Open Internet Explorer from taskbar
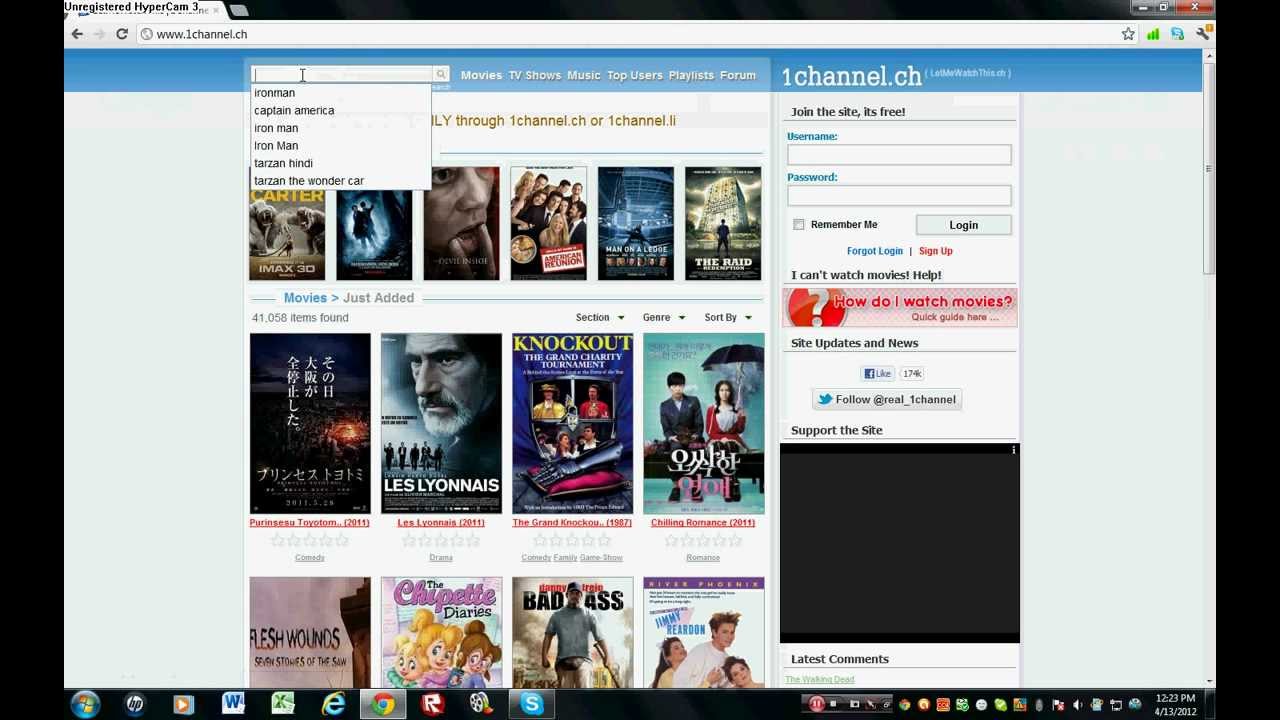 pyautogui.click(x=333, y=704)
